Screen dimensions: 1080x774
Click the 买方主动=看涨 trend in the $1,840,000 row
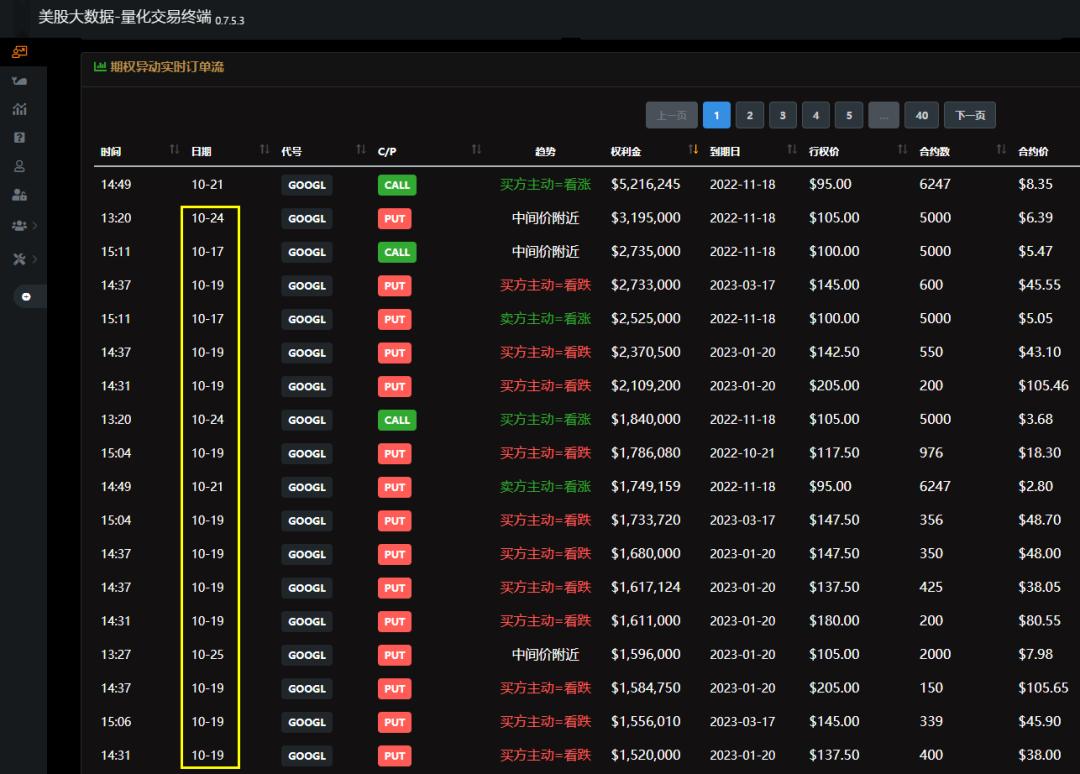[x=546, y=419]
